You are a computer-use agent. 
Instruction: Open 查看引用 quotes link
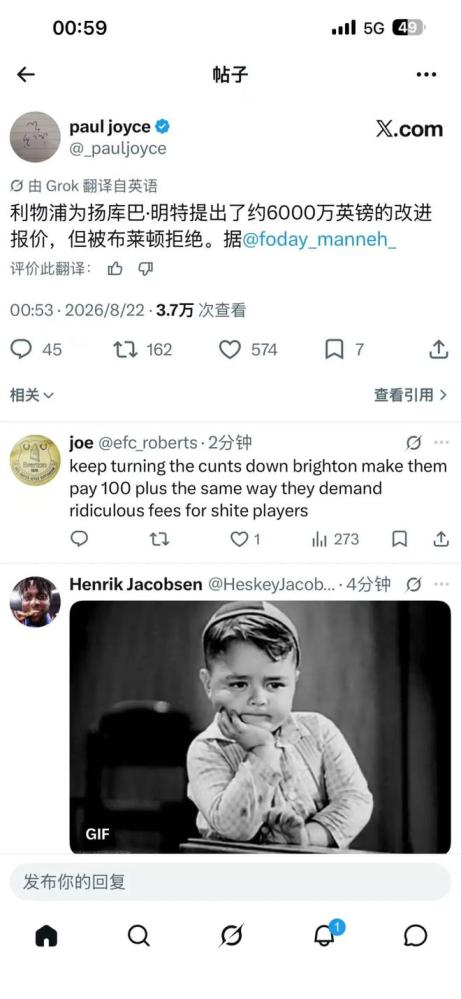(411, 395)
